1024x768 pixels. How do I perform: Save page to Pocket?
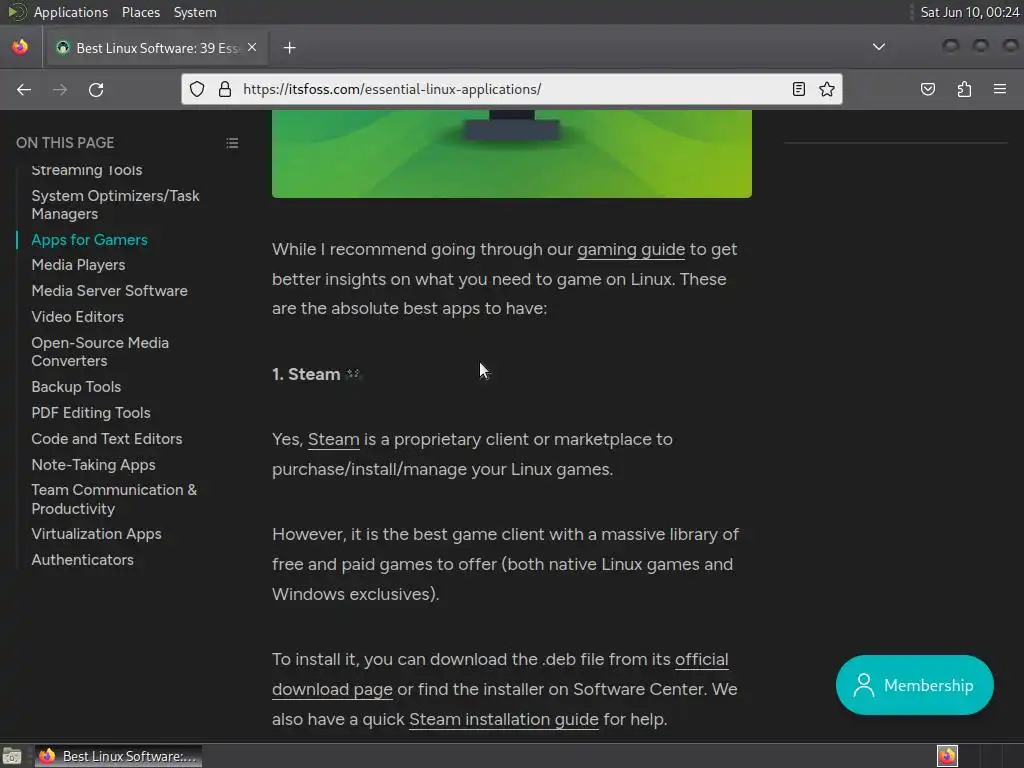click(928, 89)
